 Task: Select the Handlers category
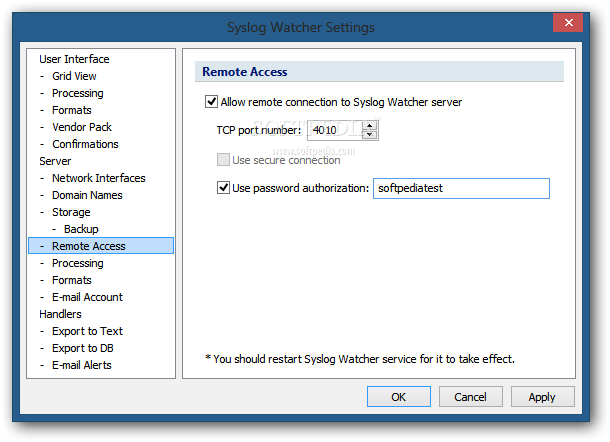pyautogui.click(x=60, y=314)
